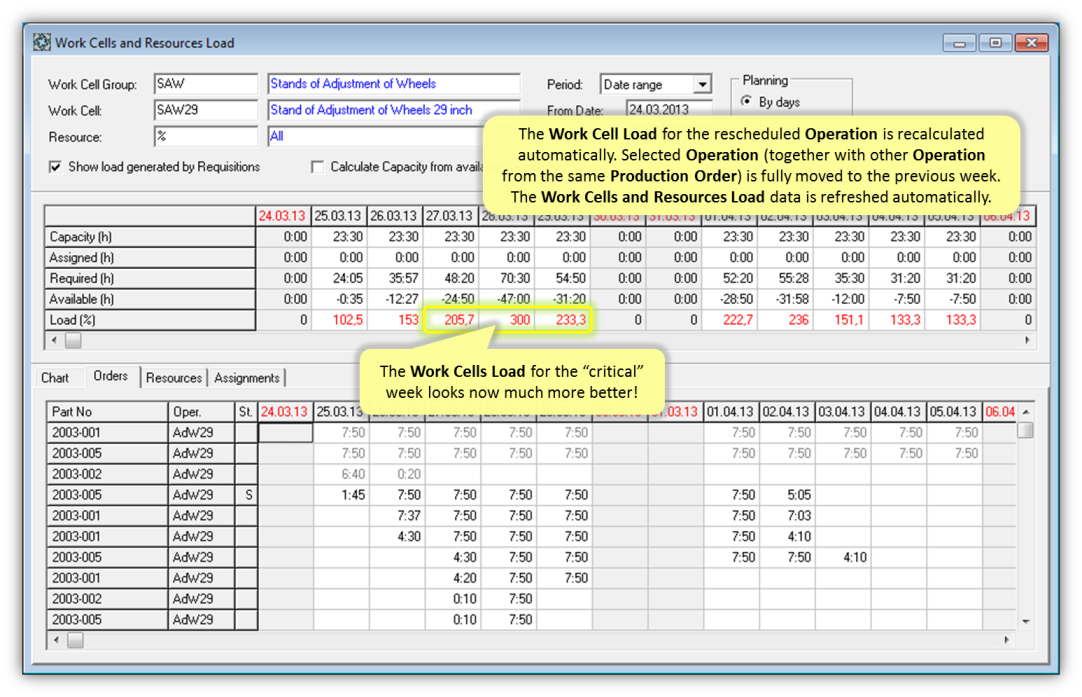Click the Resource field containing %
This screenshot has width=1082, height=697.
(206, 136)
